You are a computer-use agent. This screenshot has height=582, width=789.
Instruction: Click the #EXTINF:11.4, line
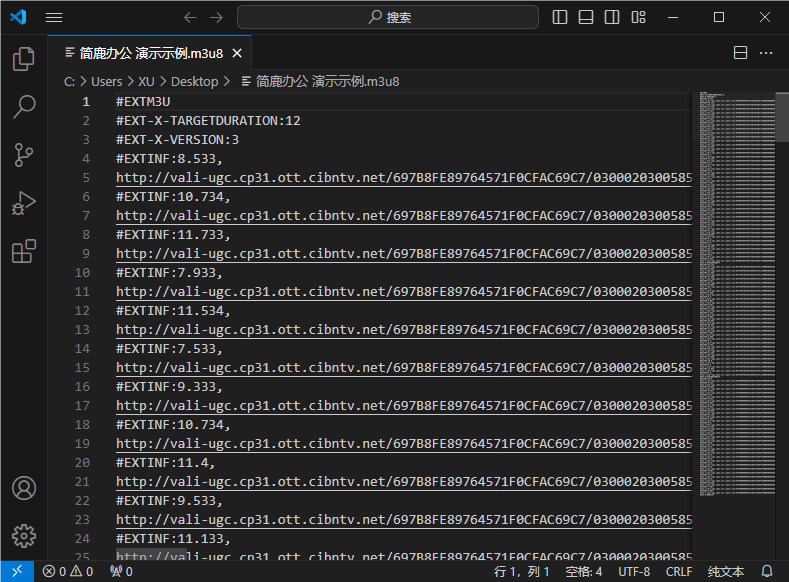tap(166, 462)
